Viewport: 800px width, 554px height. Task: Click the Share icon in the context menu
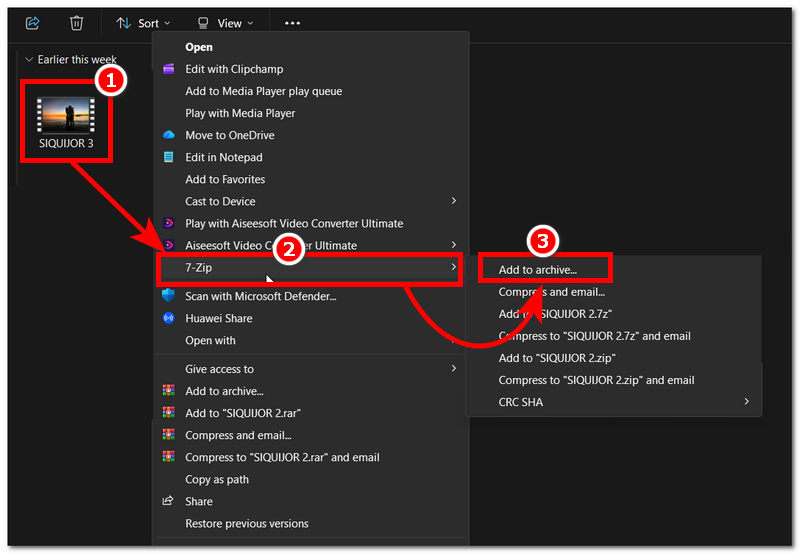(168, 501)
